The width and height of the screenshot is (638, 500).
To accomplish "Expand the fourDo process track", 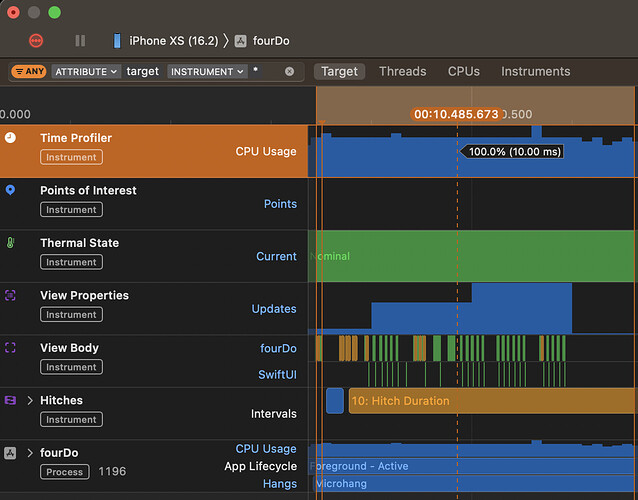I will [30, 453].
